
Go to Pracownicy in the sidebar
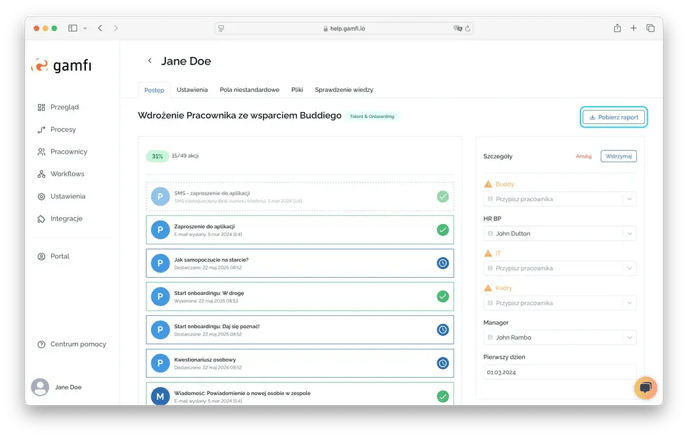(x=41, y=152)
